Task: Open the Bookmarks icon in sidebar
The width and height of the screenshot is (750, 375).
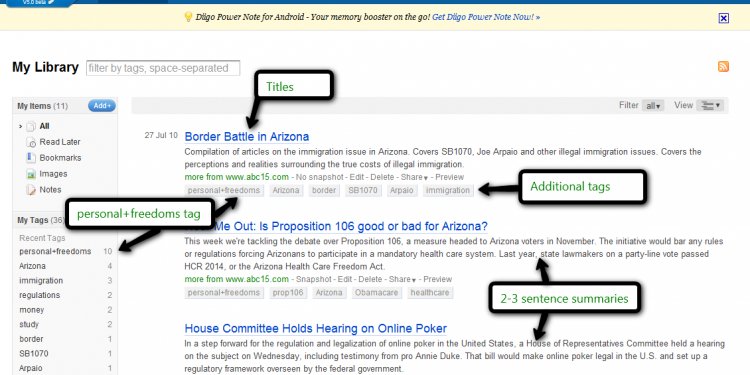Action: tap(31, 157)
